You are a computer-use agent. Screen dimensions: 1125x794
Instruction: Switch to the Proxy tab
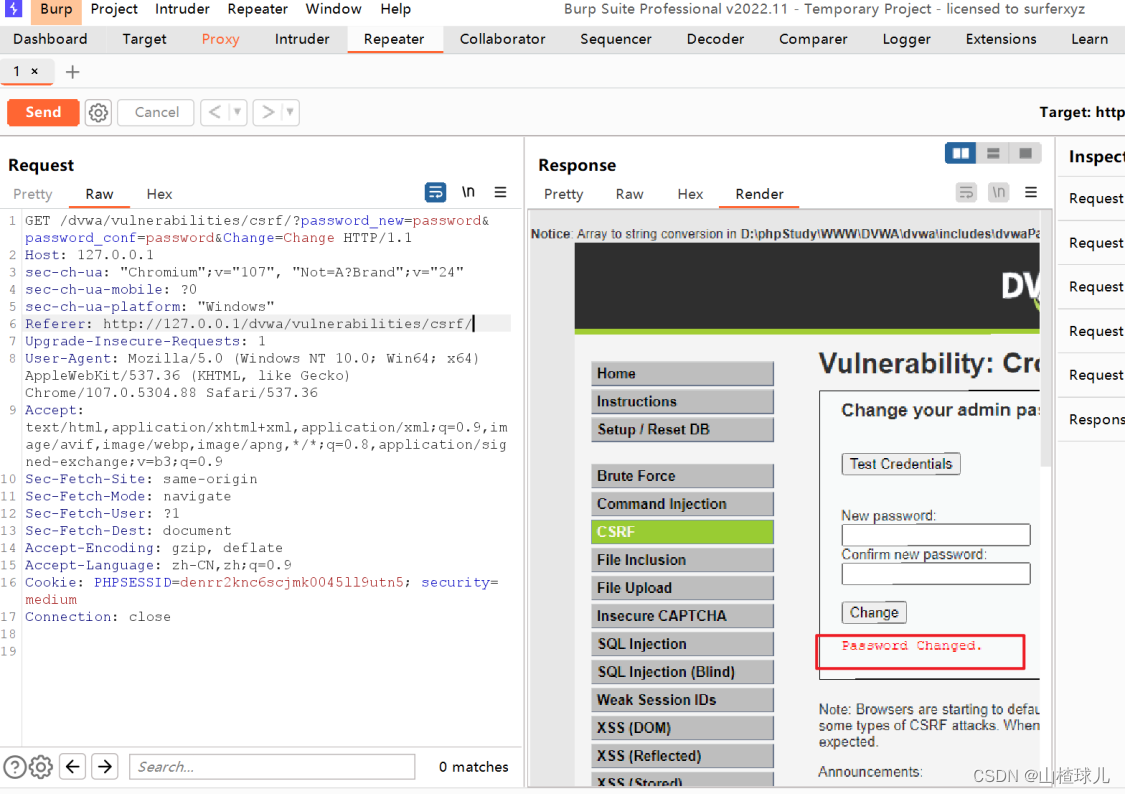click(220, 39)
